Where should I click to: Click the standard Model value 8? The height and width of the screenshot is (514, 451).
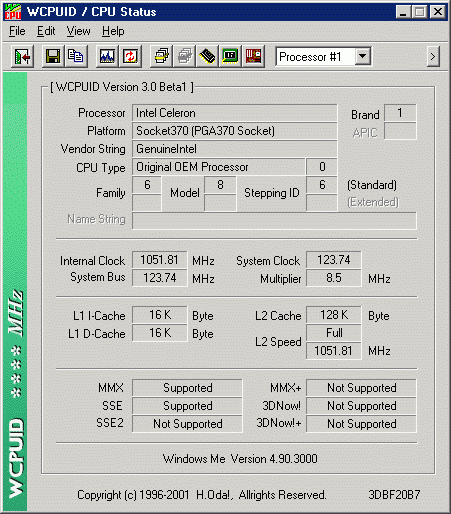pyautogui.click(x=220, y=185)
